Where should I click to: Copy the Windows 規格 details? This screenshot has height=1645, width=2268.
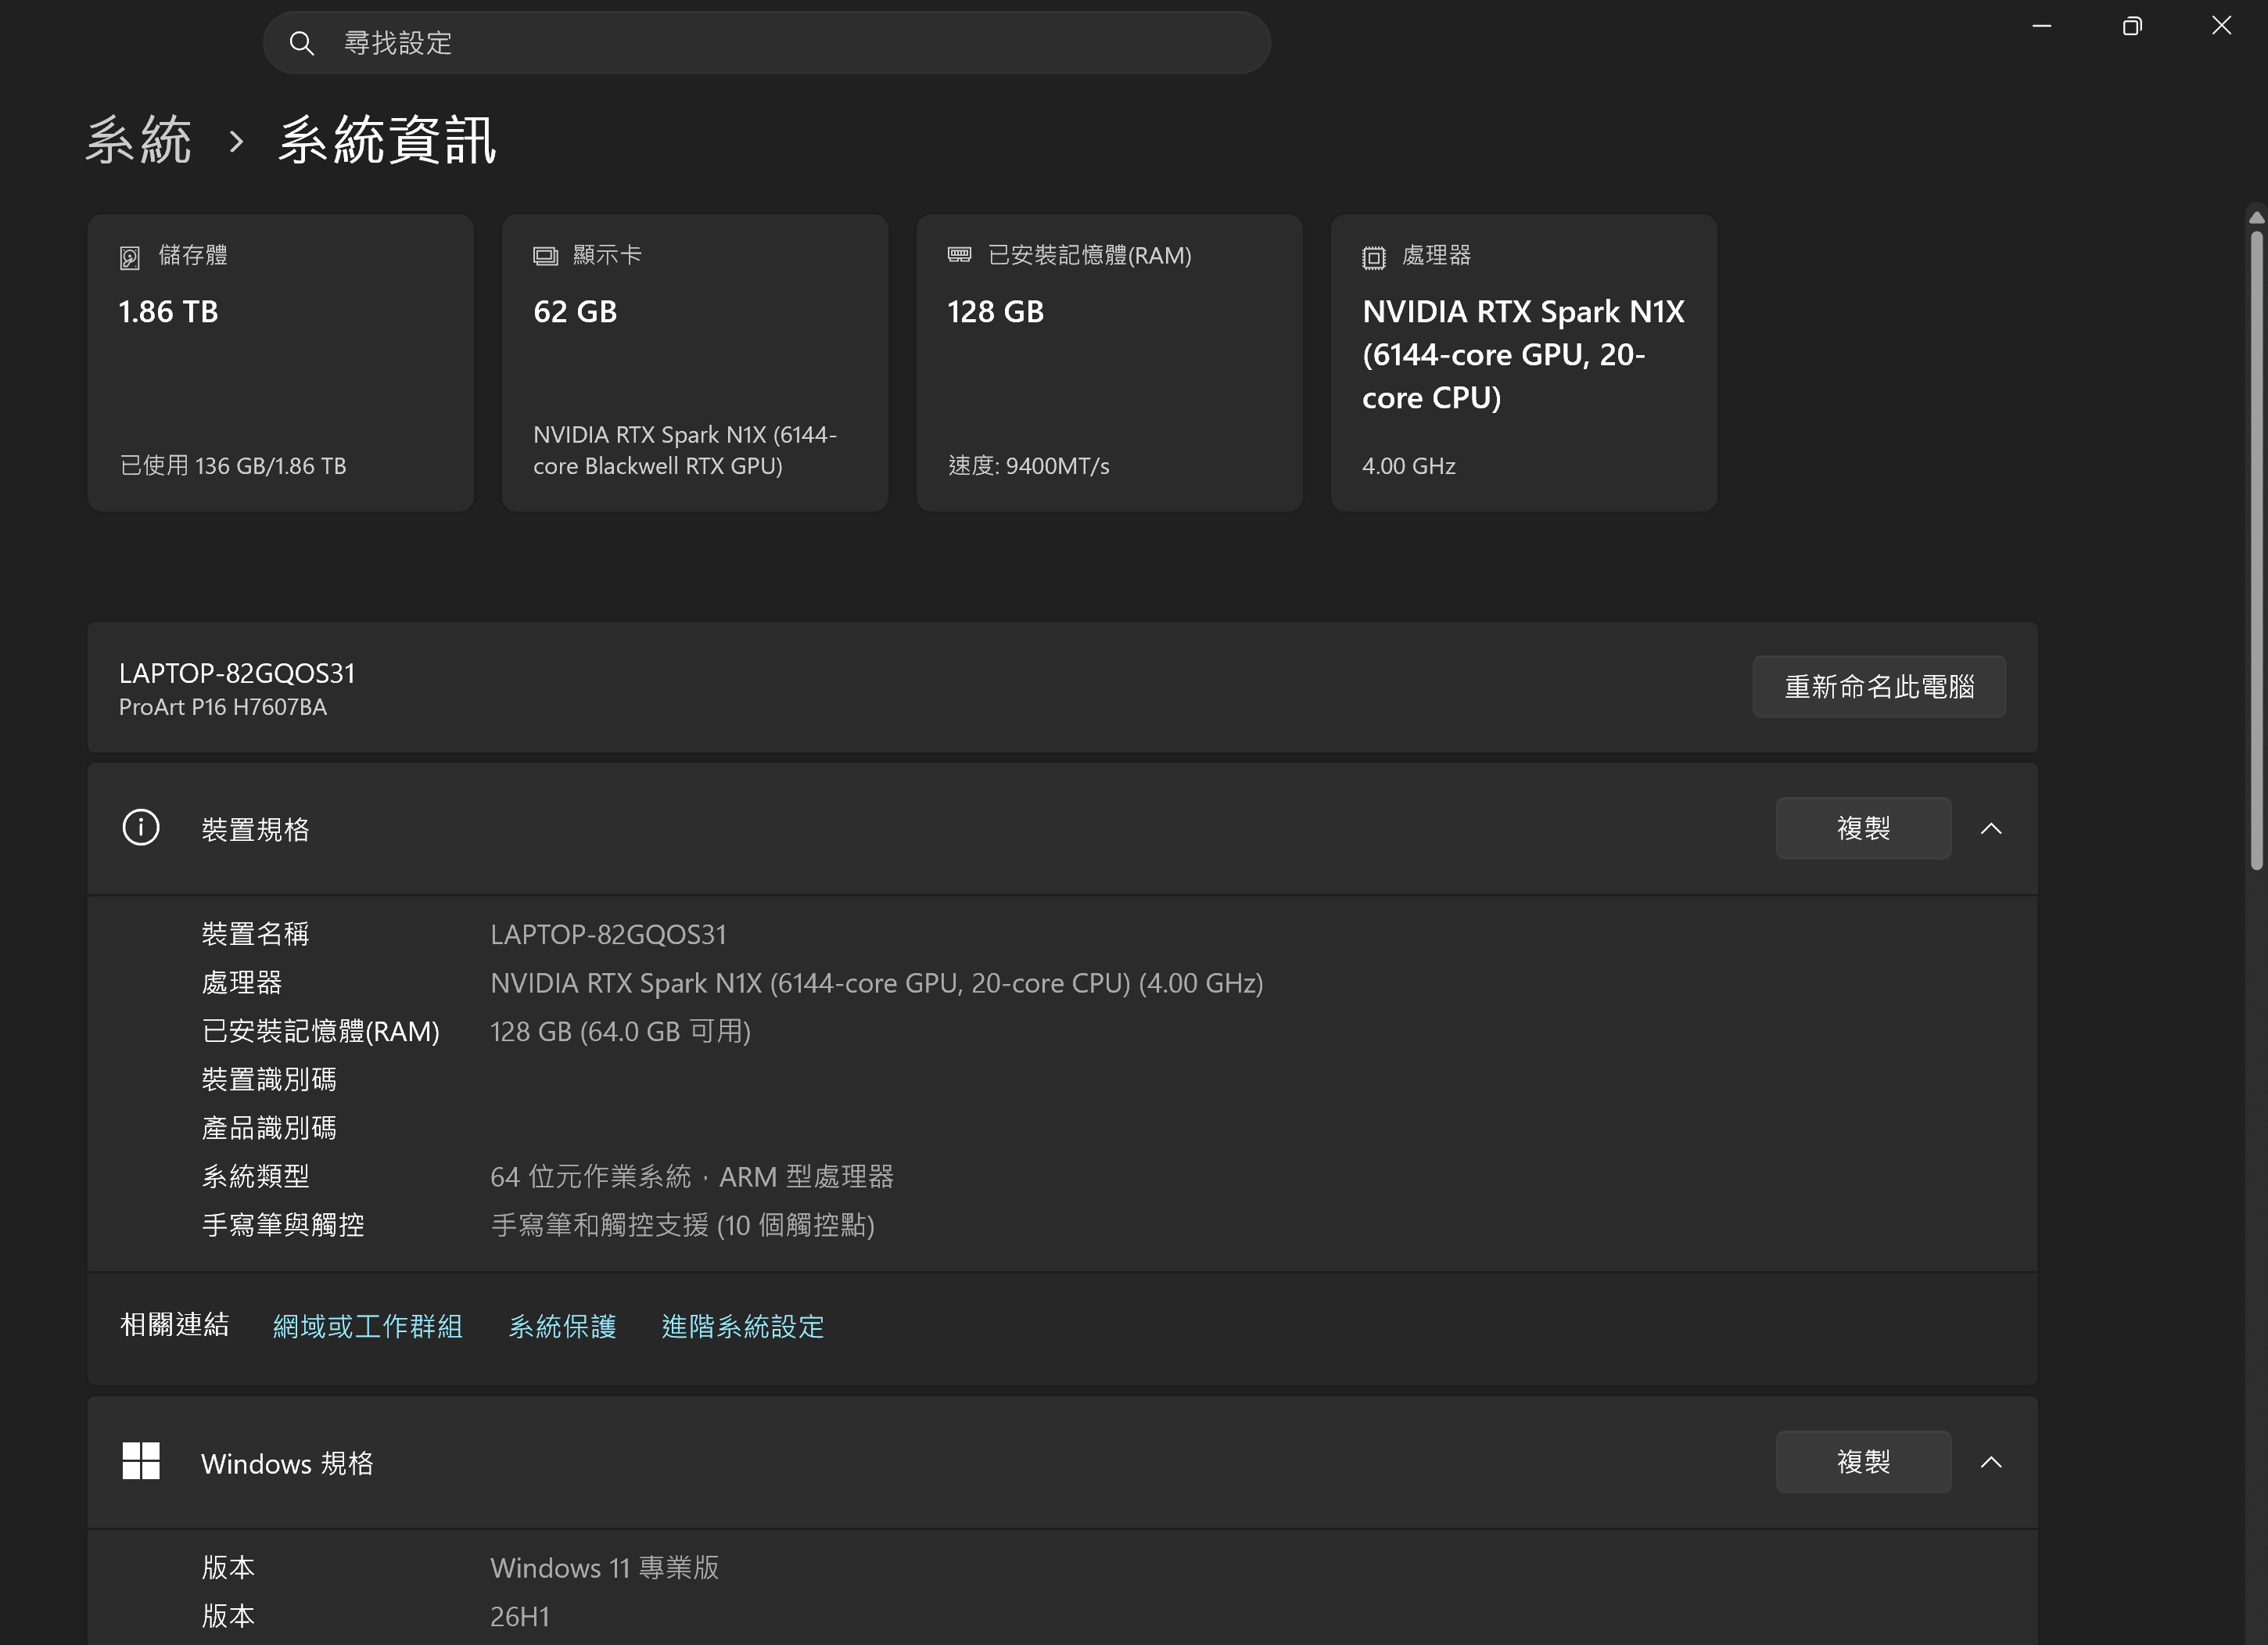[x=1863, y=1462]
